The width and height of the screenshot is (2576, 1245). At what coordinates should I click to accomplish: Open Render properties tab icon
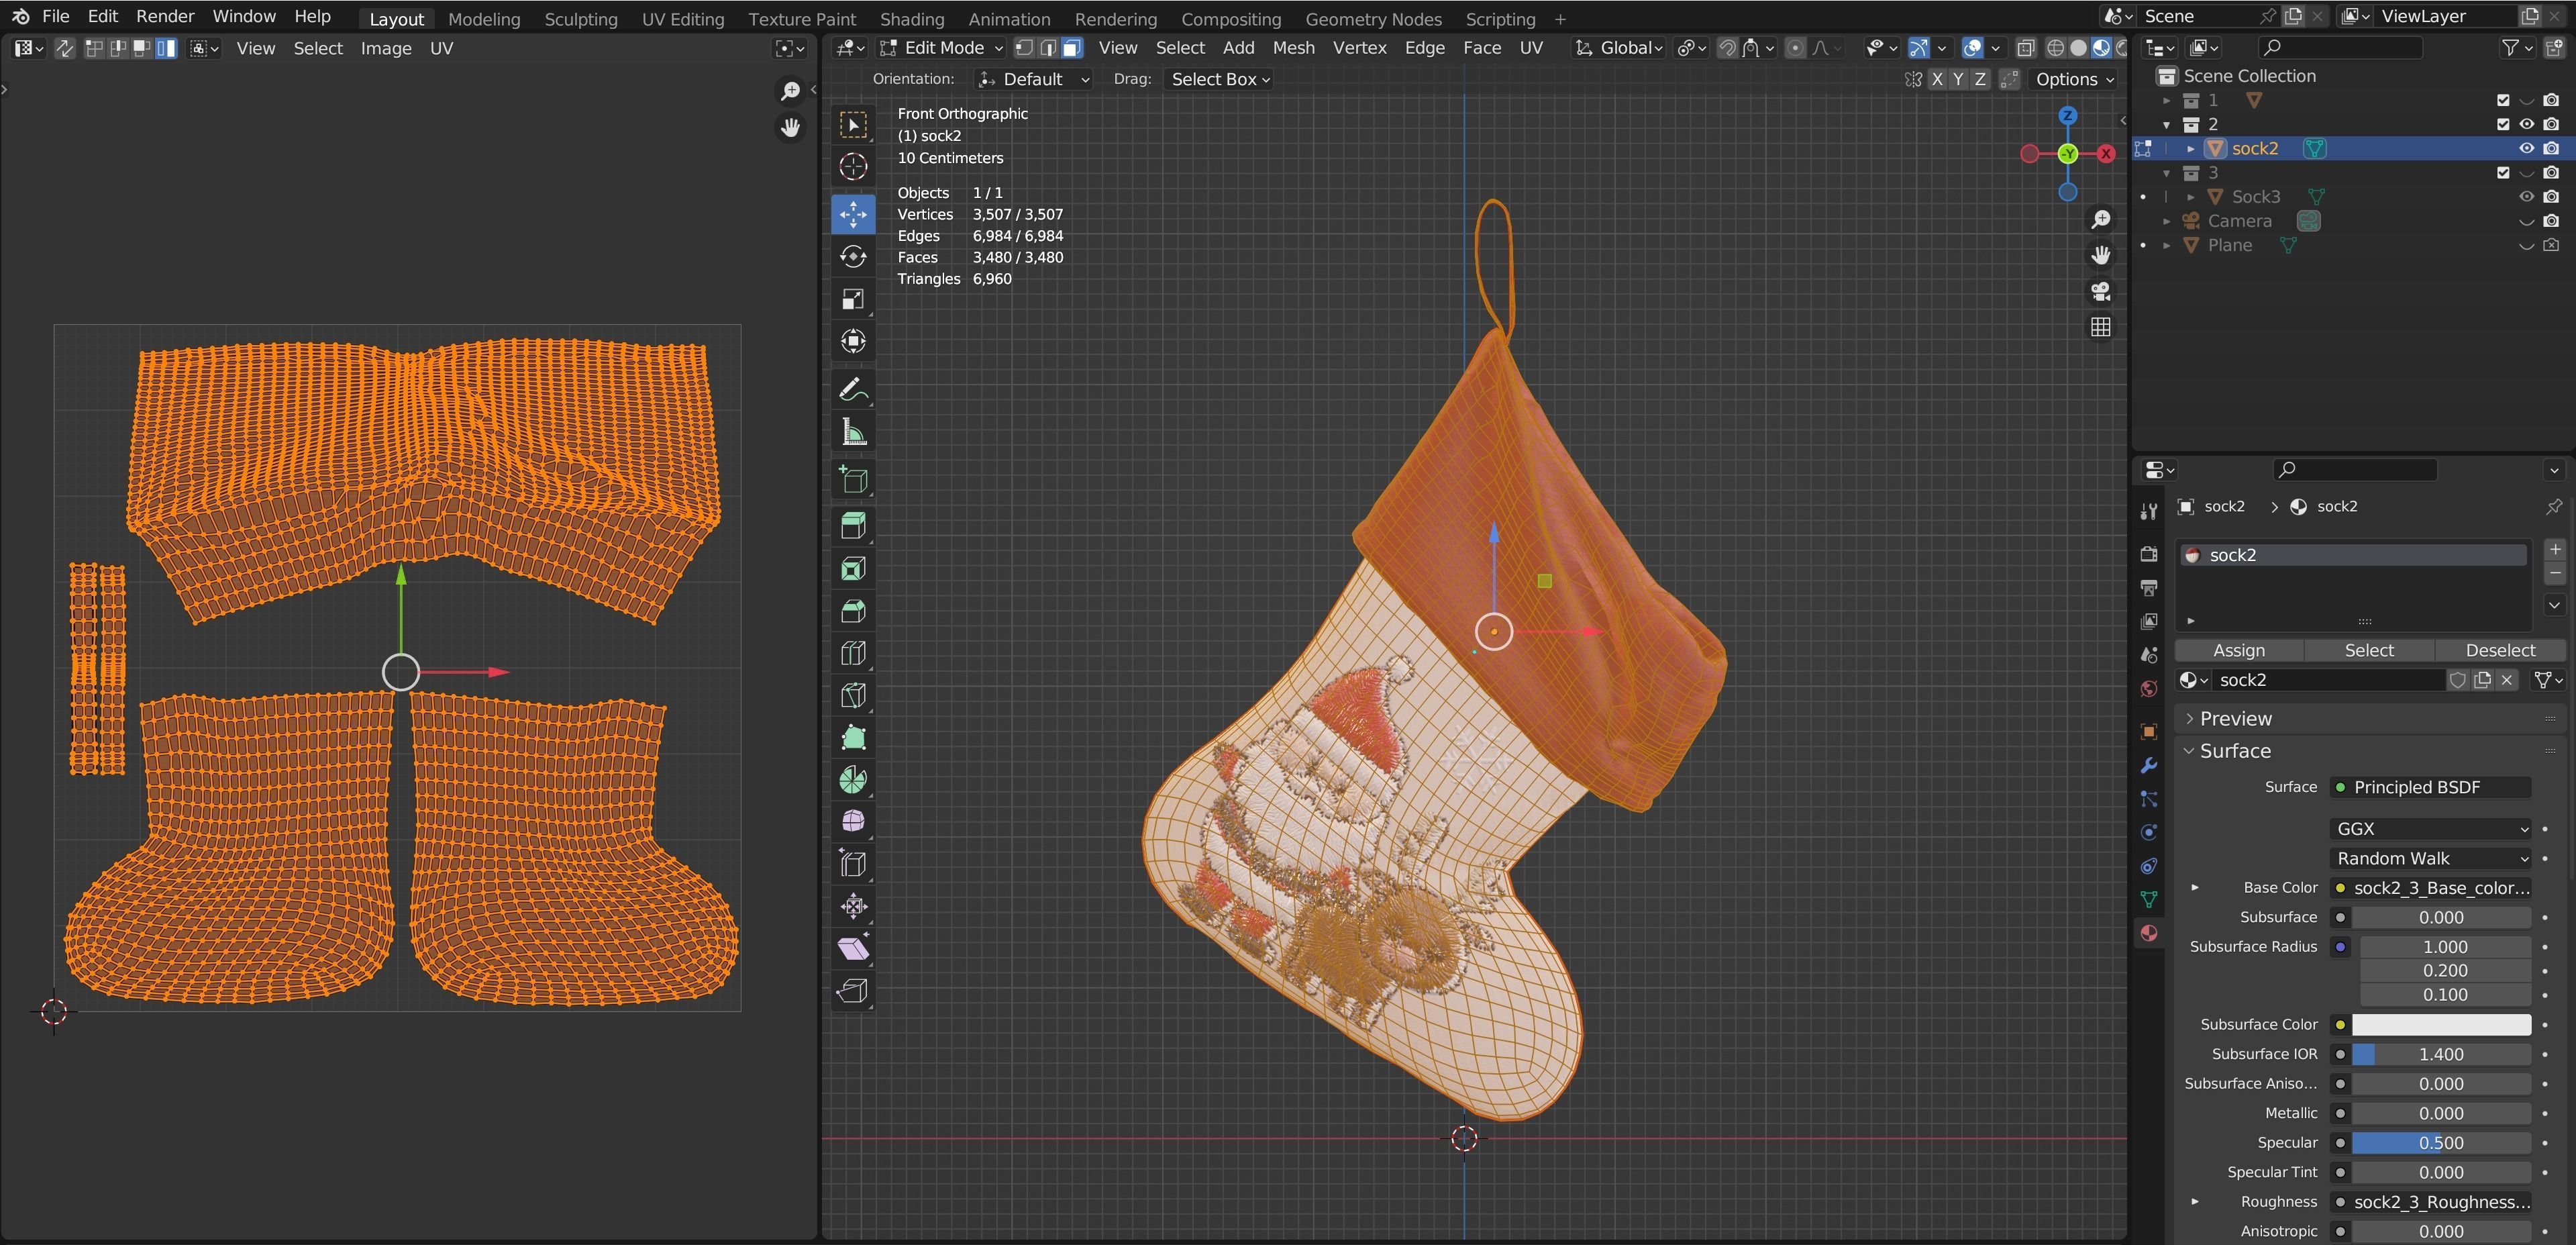pos(2148,554)
